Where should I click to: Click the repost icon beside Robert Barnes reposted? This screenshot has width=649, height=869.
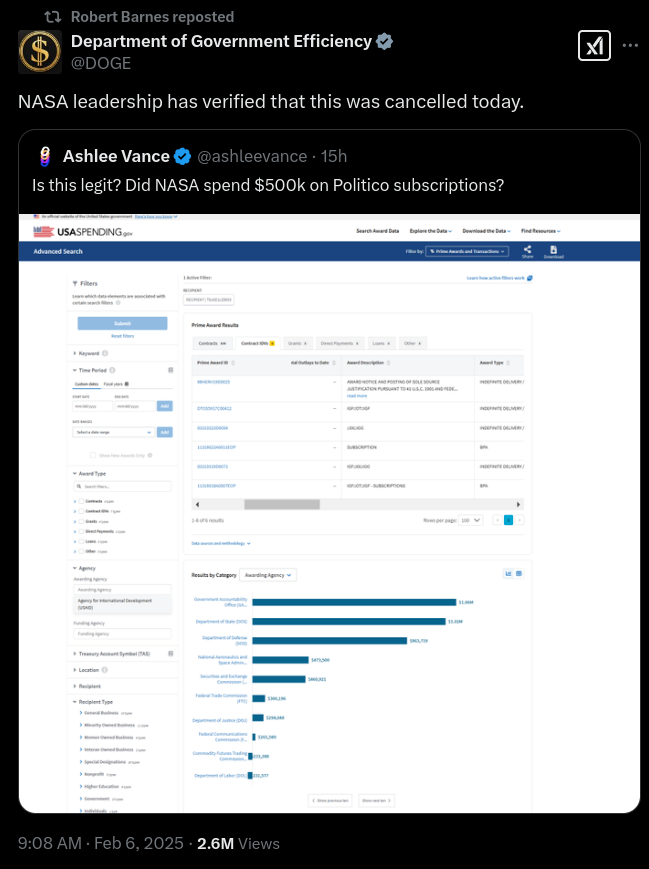pos(53,17)
